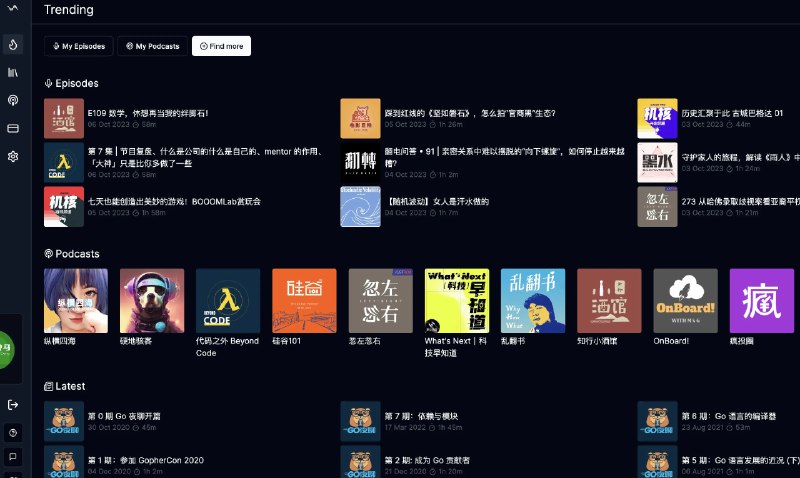This screenshot has height=478, width=800.
Task: Open the 乱翻书 podcast cover
Action: point(533,301)
